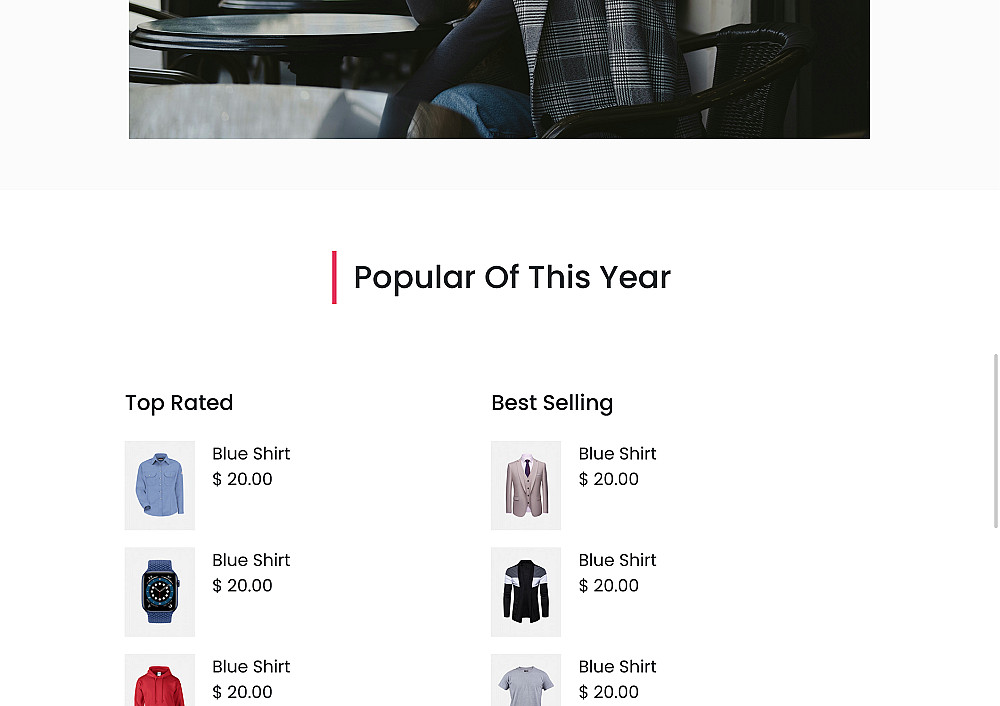The image size is (1000, 706).
Task: Click first Blue Shirt title under Best Selling
Action: [x=617, y=453]
